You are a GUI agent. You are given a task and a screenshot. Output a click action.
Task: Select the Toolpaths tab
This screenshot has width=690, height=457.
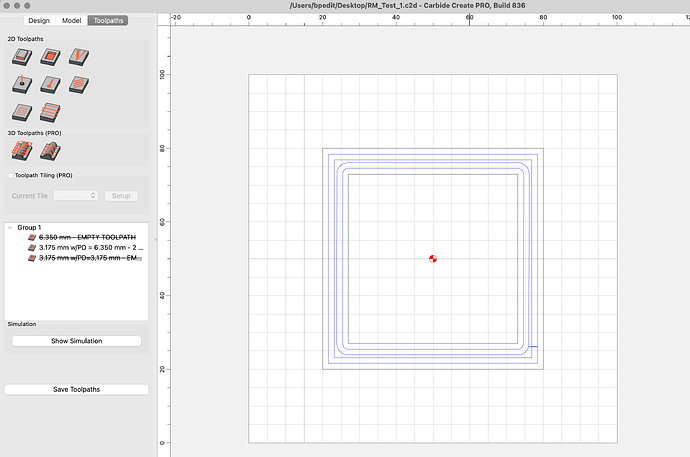pos(108,21)
